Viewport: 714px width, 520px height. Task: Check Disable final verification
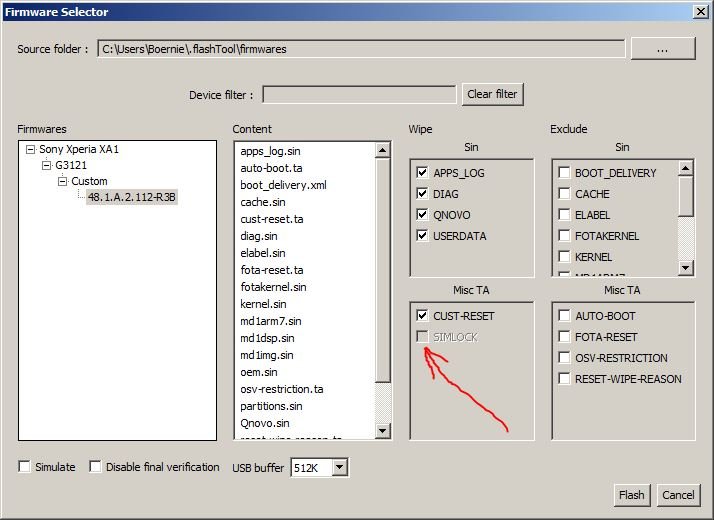coord(95,466)
